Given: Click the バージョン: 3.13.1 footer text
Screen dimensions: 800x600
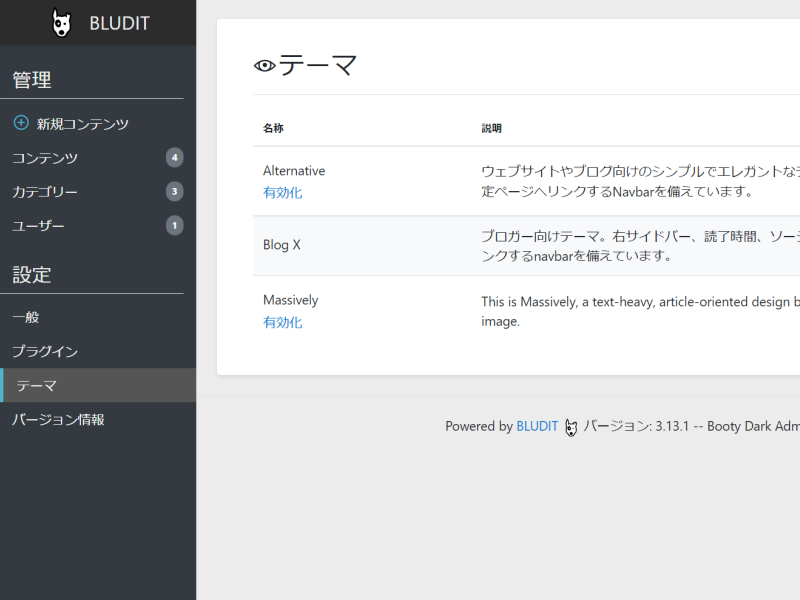Looking at the screenshot, I should [636, 426].
